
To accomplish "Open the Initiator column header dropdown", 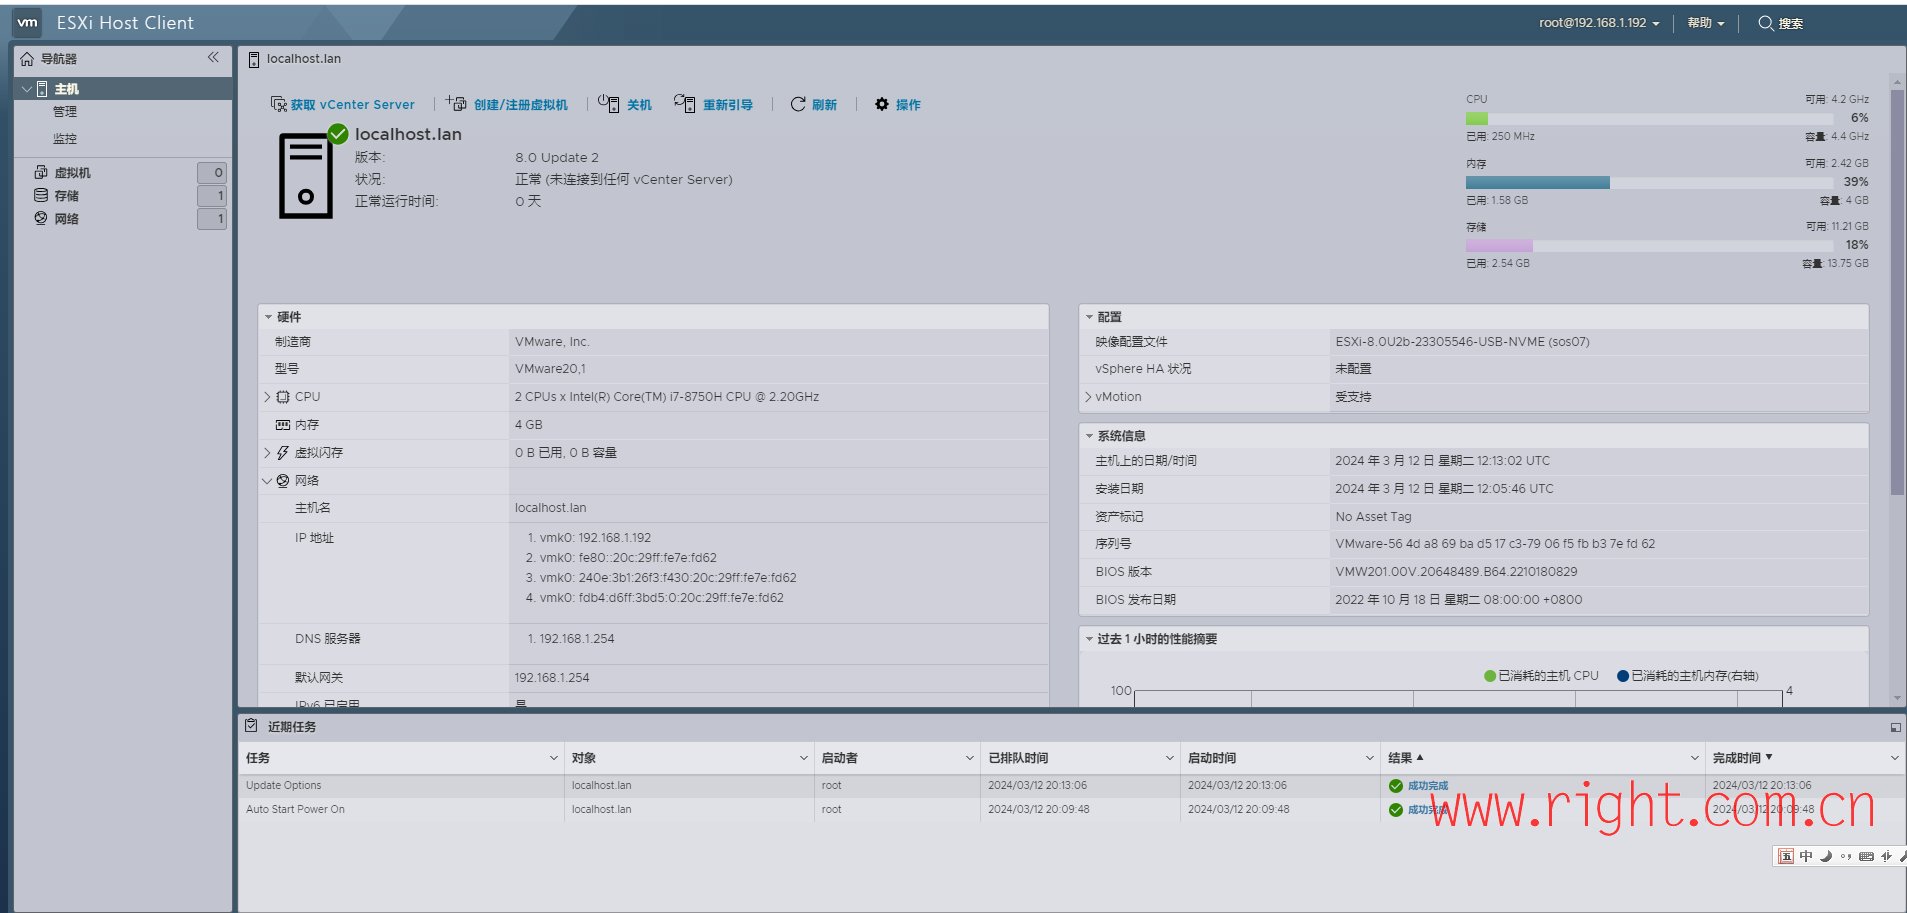I will tap(969, 758).
